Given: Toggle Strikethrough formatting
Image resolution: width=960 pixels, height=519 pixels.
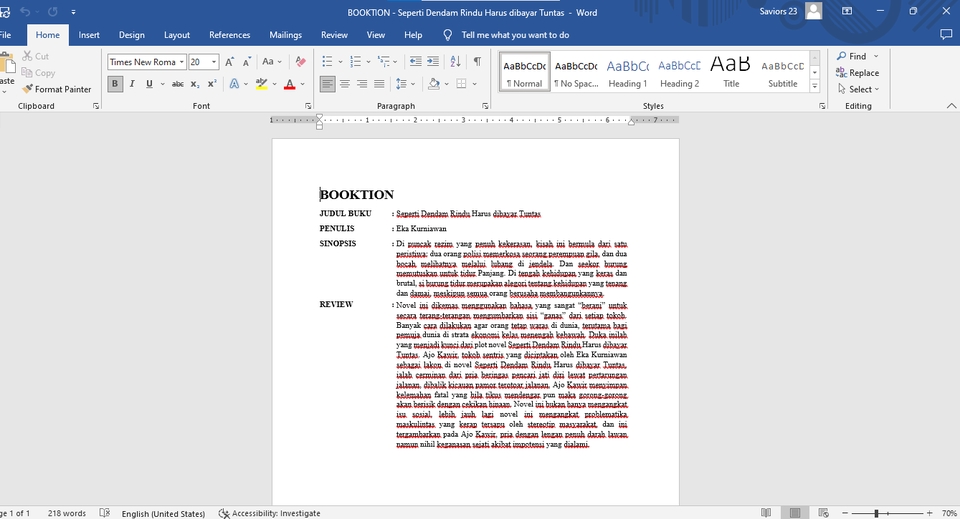Looking at the screenshot, I should click(178, 84).
